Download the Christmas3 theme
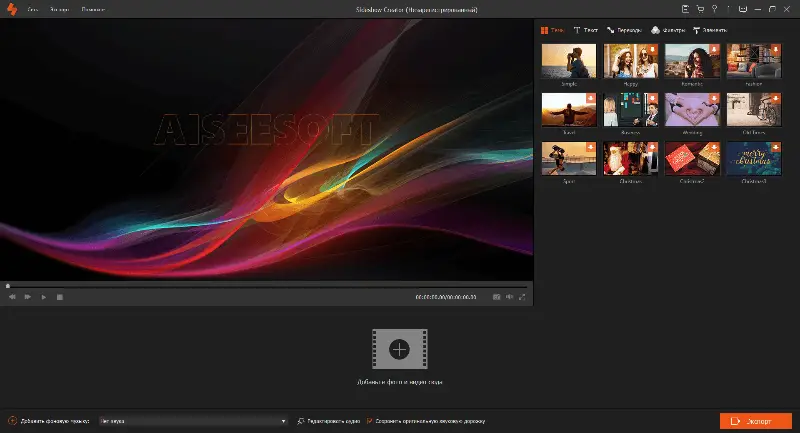 pyautogui.click(x=776, y=147)
